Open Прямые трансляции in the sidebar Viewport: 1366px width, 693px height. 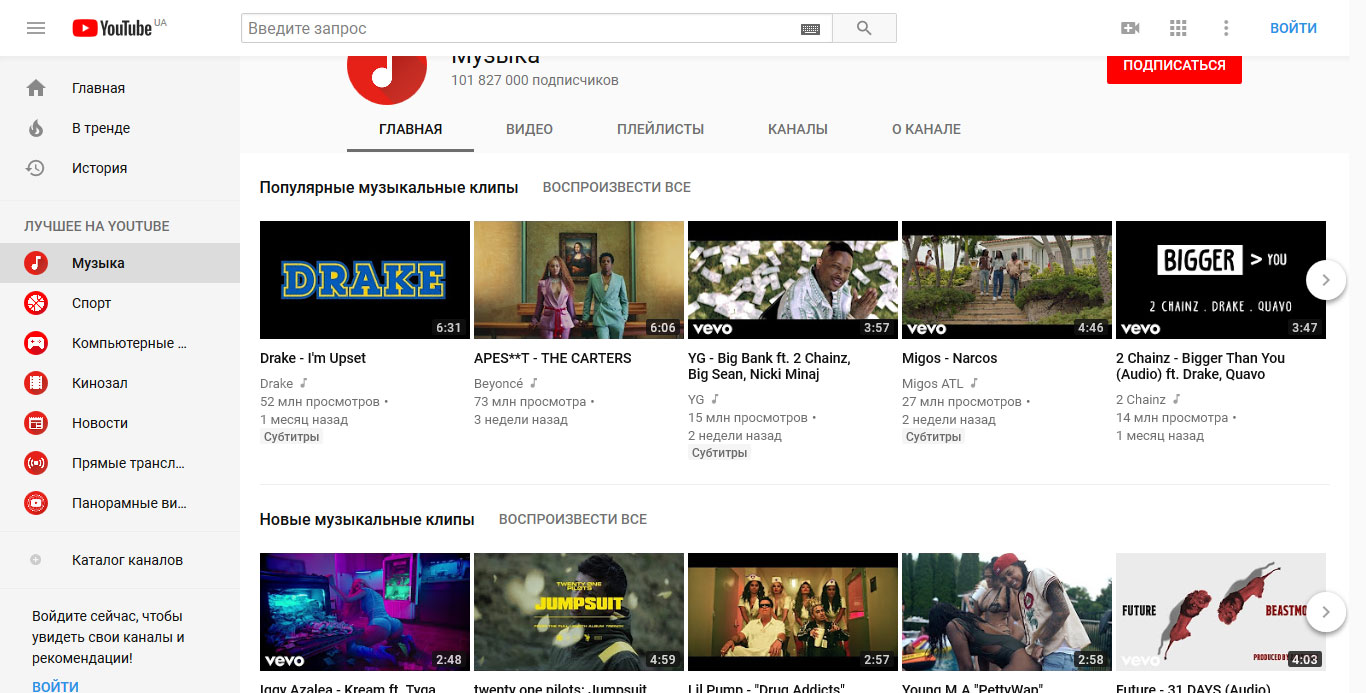click(x=120, y=463)
